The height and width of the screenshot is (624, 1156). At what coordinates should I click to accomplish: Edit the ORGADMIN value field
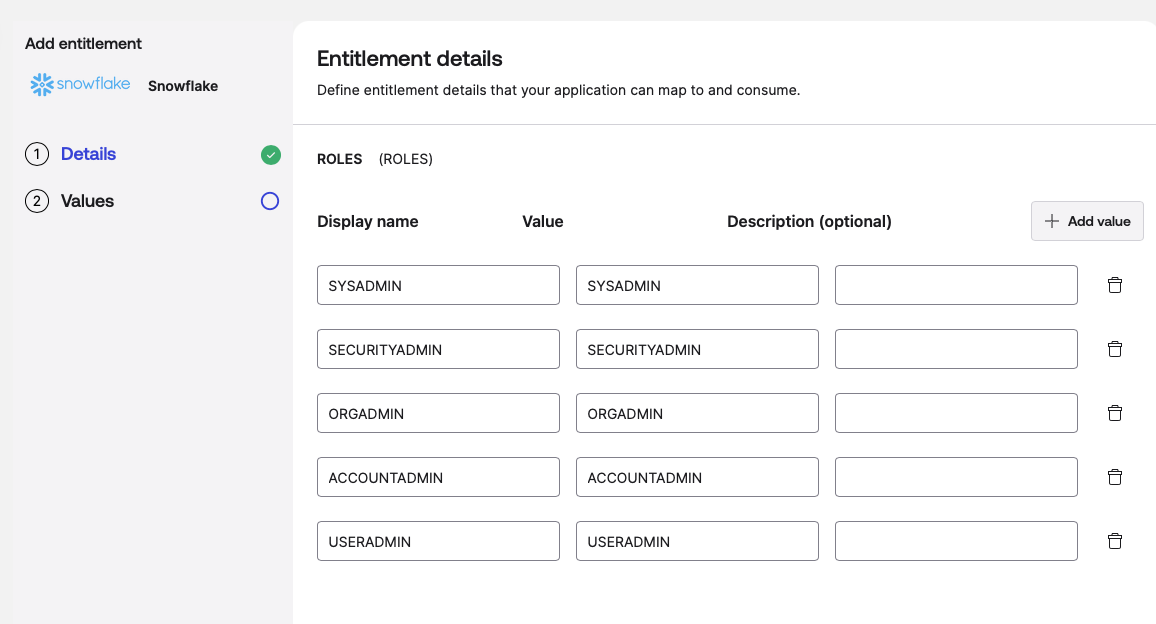697,413
